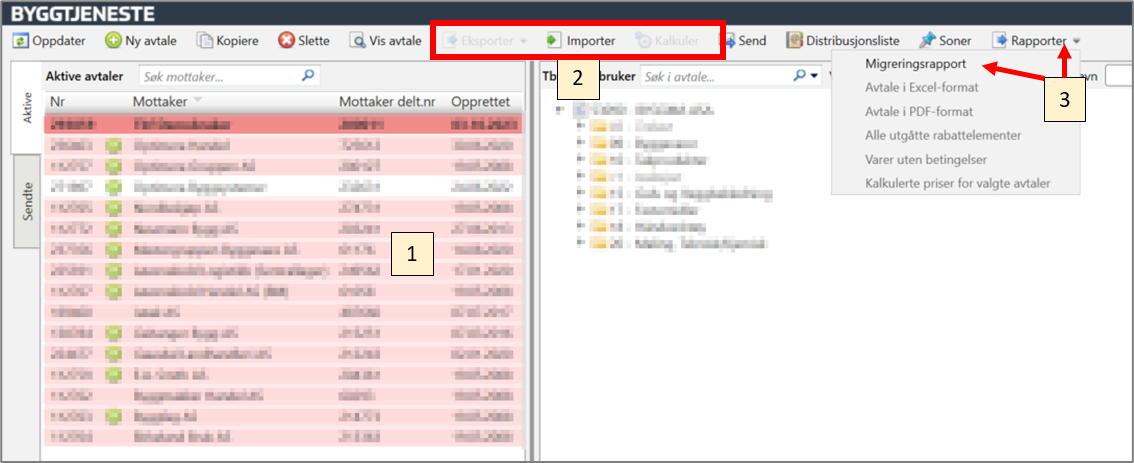Expand the root node in agreement tree

pyautogui.click(x=561, y=110)
